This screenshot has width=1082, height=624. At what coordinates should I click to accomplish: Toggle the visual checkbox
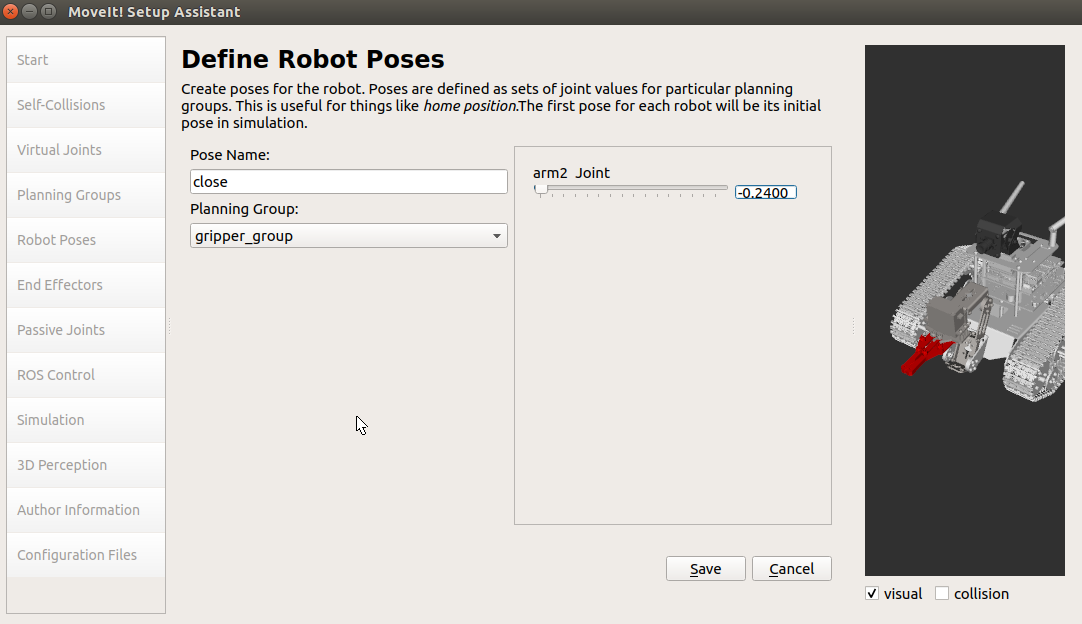pyautogui.click(x=872, y=594)
